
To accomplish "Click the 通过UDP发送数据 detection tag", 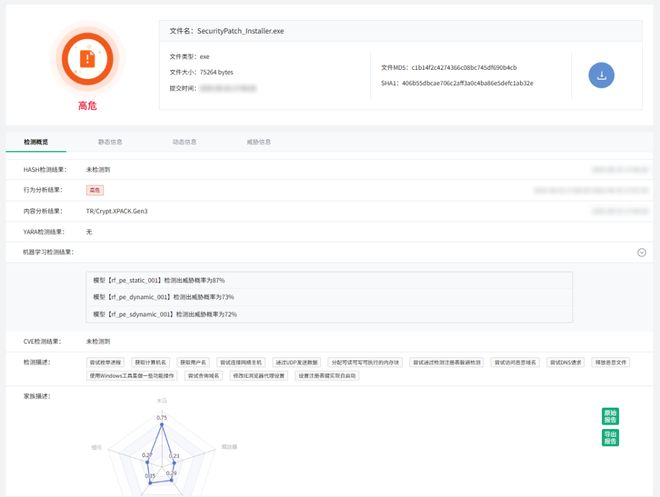I will [296, 361].
